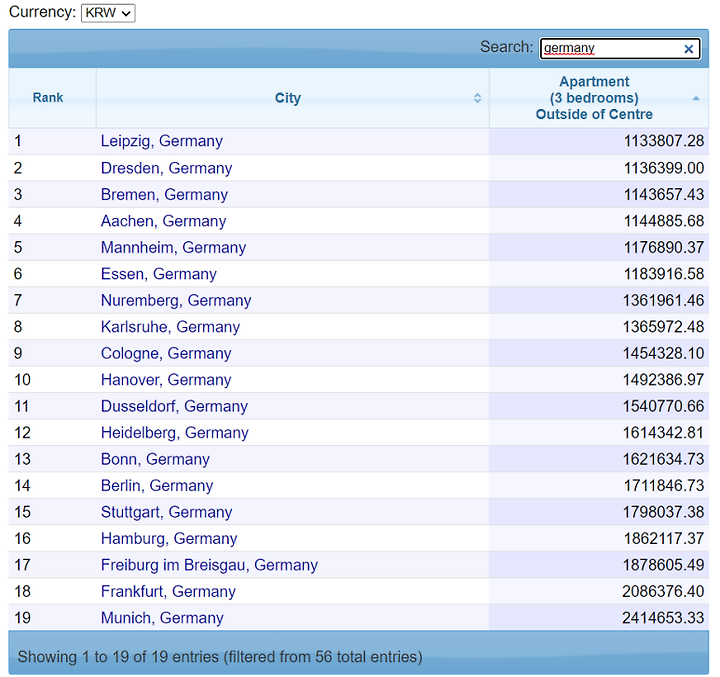Image resolution: width=720 pixels, height=677 pixels.
Task: Open the Munich, Germany link
Action: [162, 618]
